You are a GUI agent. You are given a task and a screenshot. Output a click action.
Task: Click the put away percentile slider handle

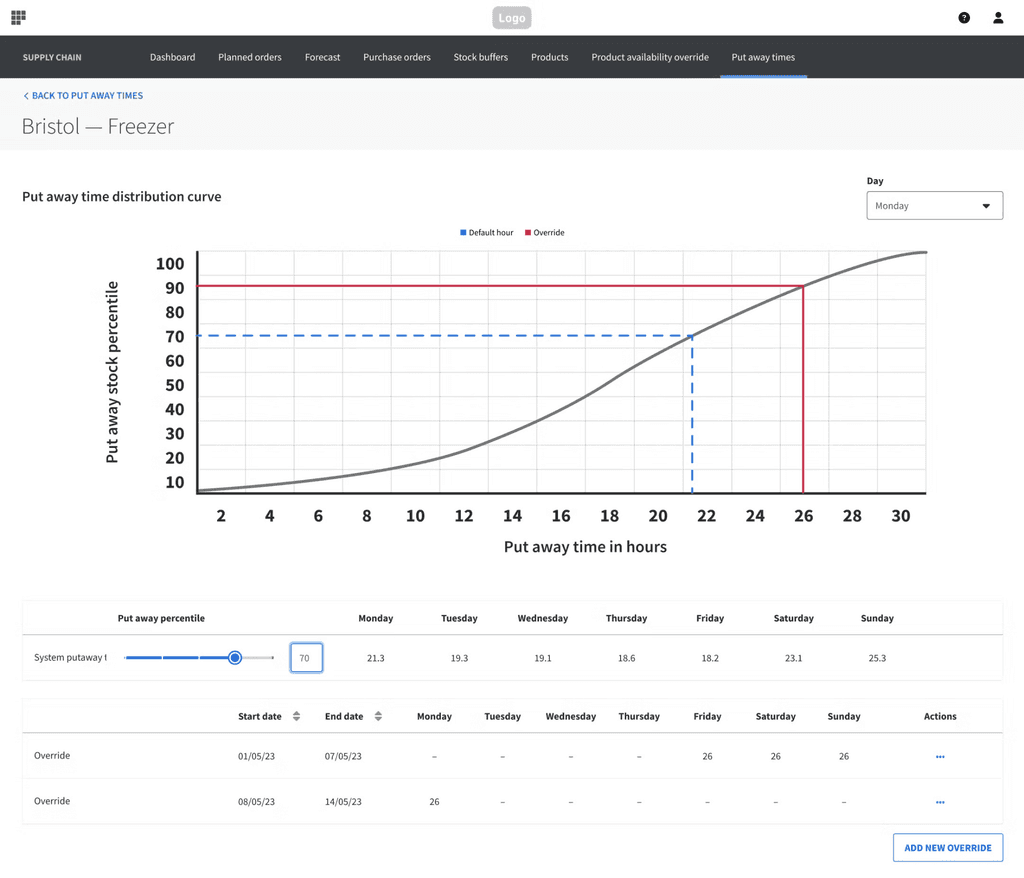pyautogui.click(x=235, y=658)
